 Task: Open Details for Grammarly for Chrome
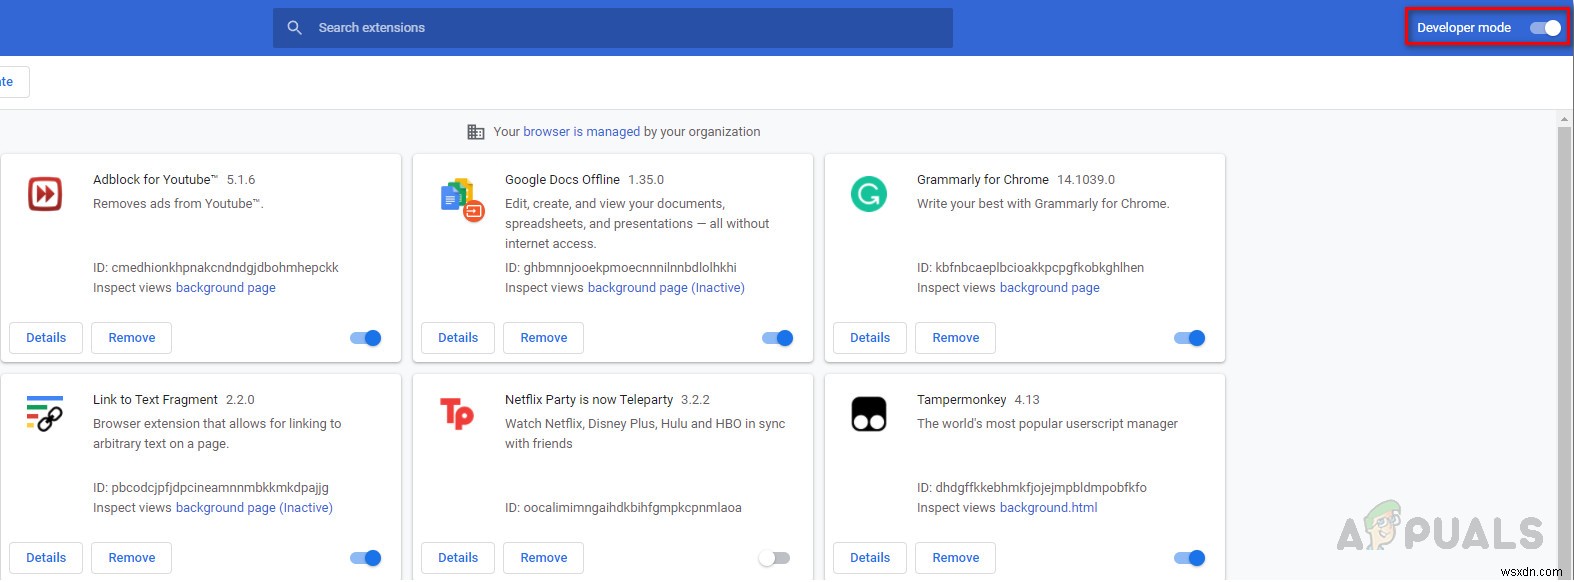point(870,338)
